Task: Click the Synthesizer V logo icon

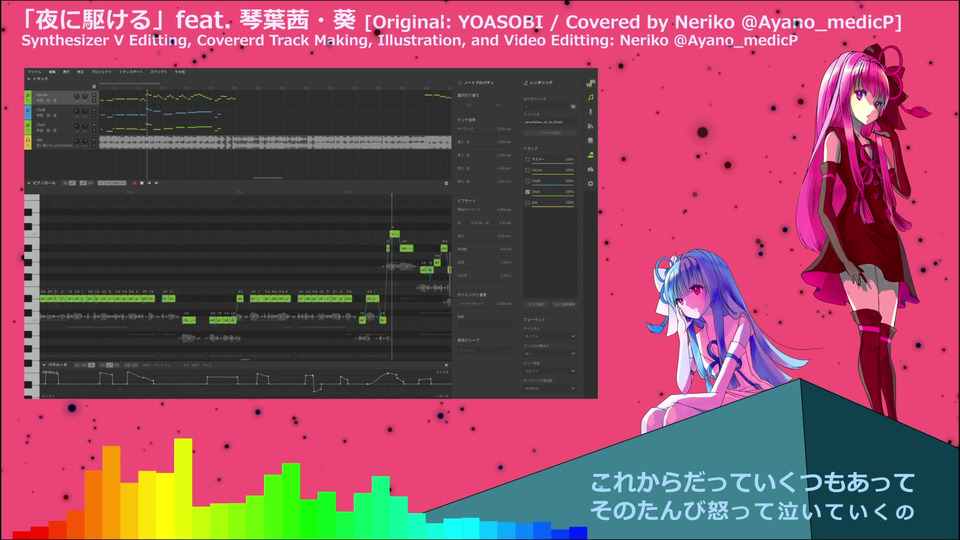Action: click(x=590, y=83)
